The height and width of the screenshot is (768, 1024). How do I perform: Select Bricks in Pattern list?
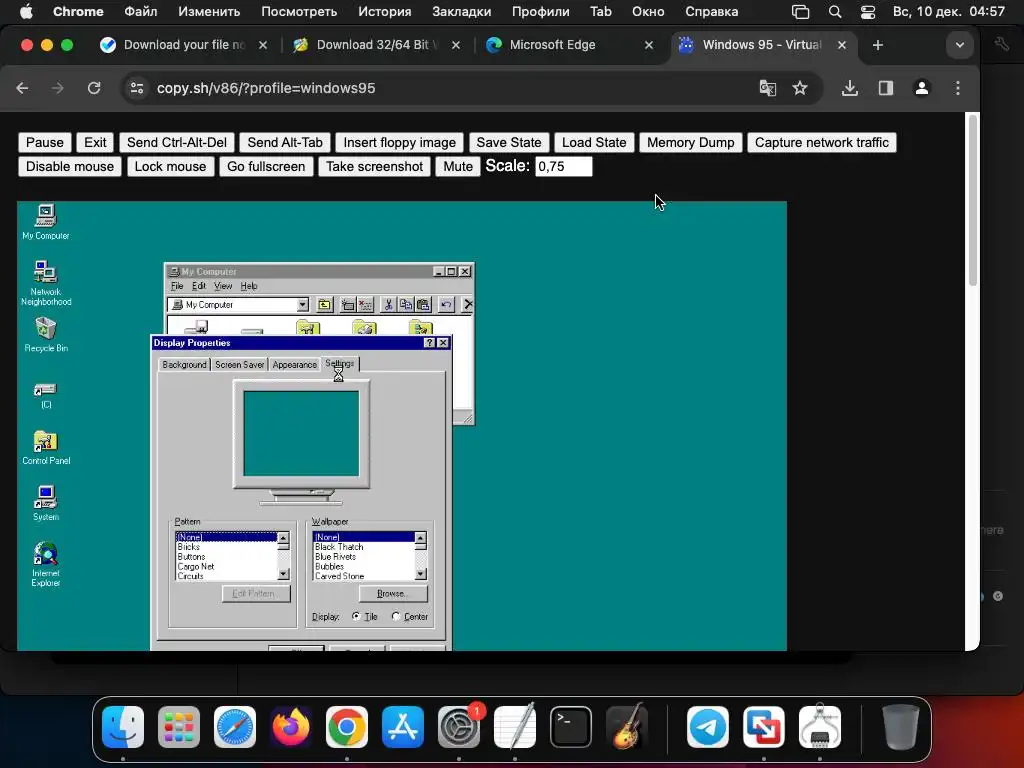[x=226, y=547]
